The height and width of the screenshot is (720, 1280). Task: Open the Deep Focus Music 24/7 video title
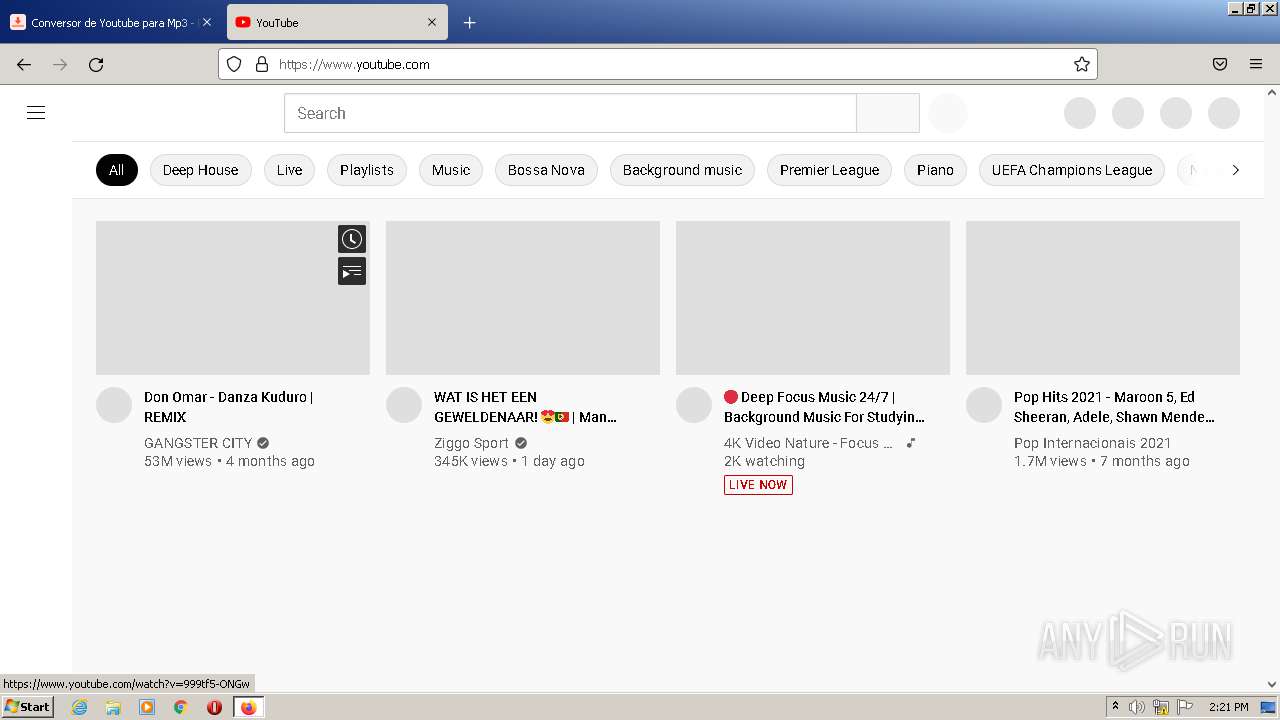[x=824, y=407]
